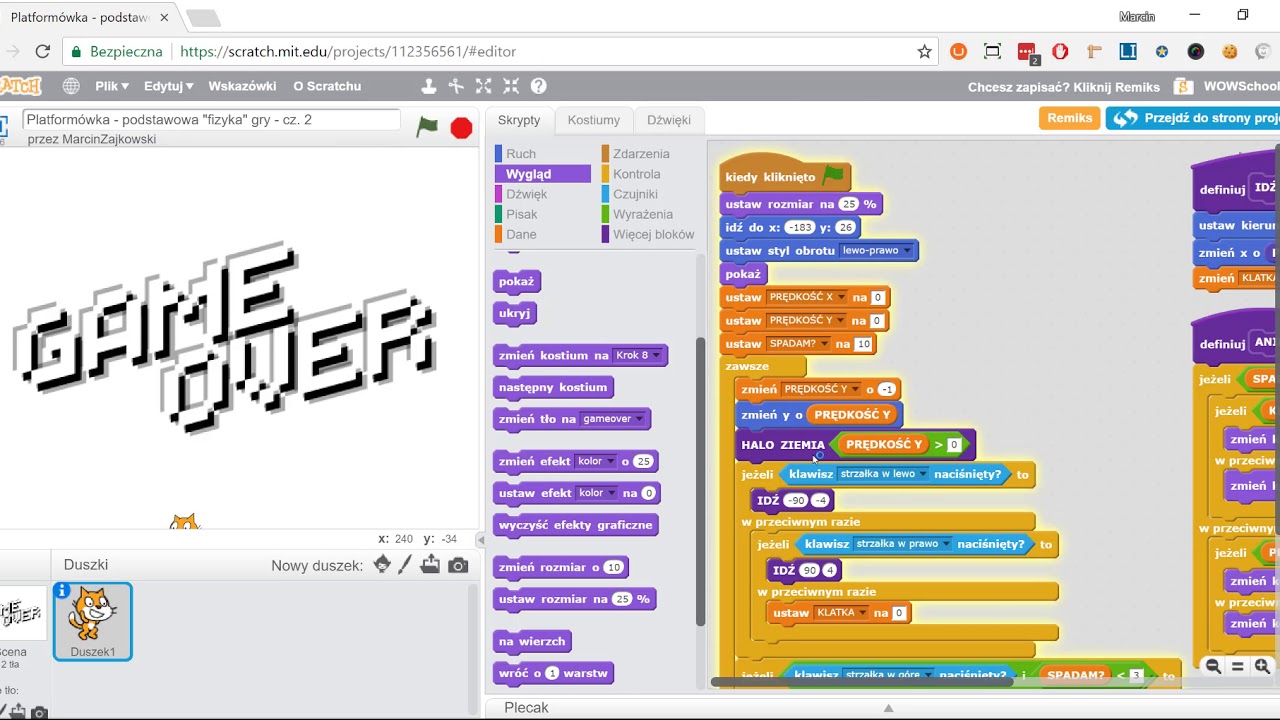Image resolution: width=1280 pixels, height=720 pixels.
Task: Open gameover backdrop dropdown in block
Action: click(613, 419)
